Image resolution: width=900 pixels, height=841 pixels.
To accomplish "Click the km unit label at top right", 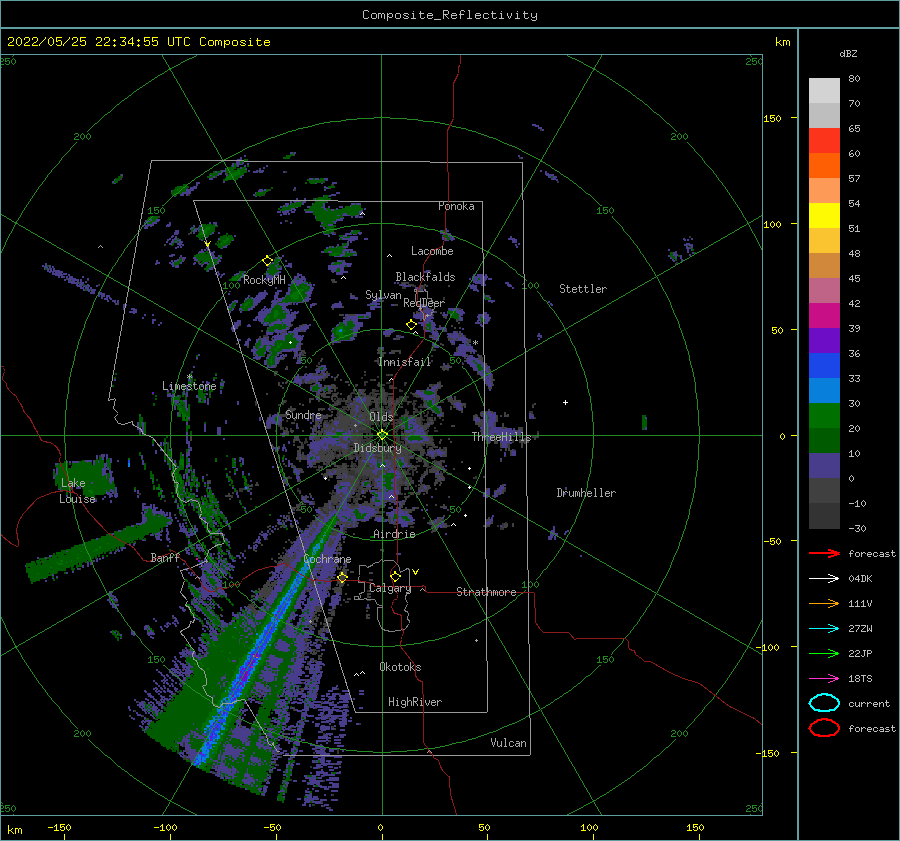I will click(782, 42).
